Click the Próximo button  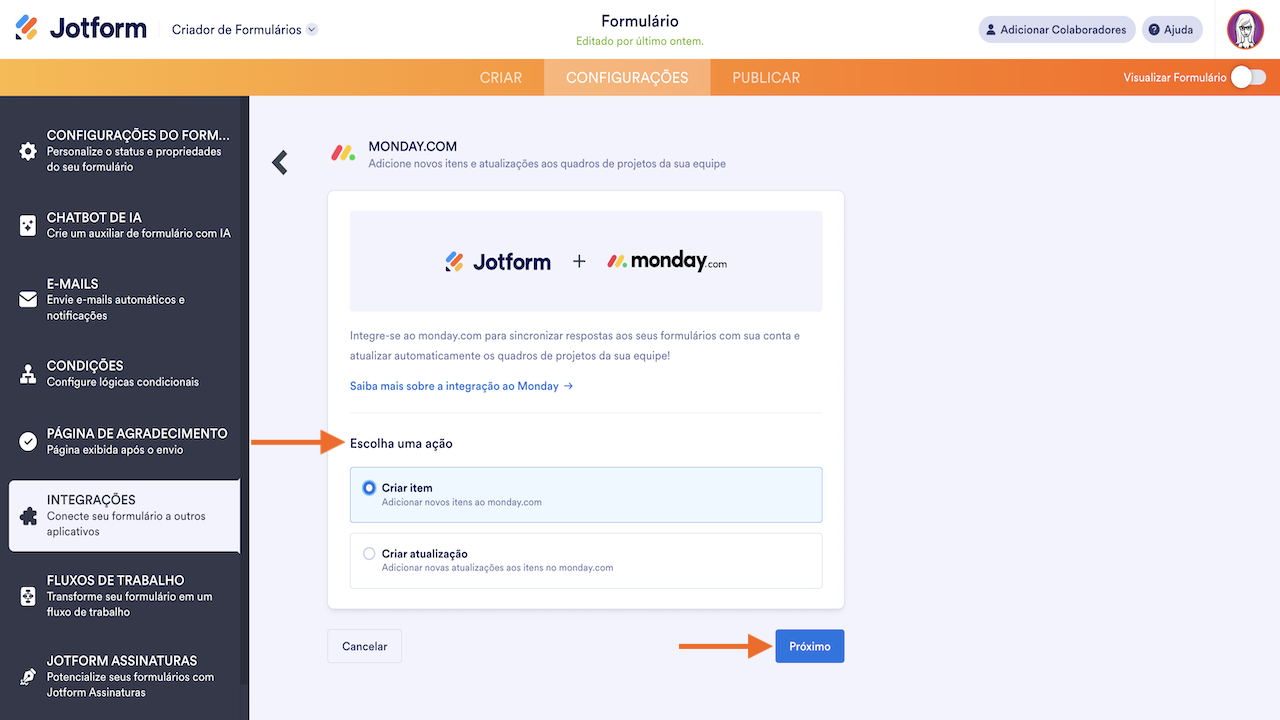(x=809, y=646)
